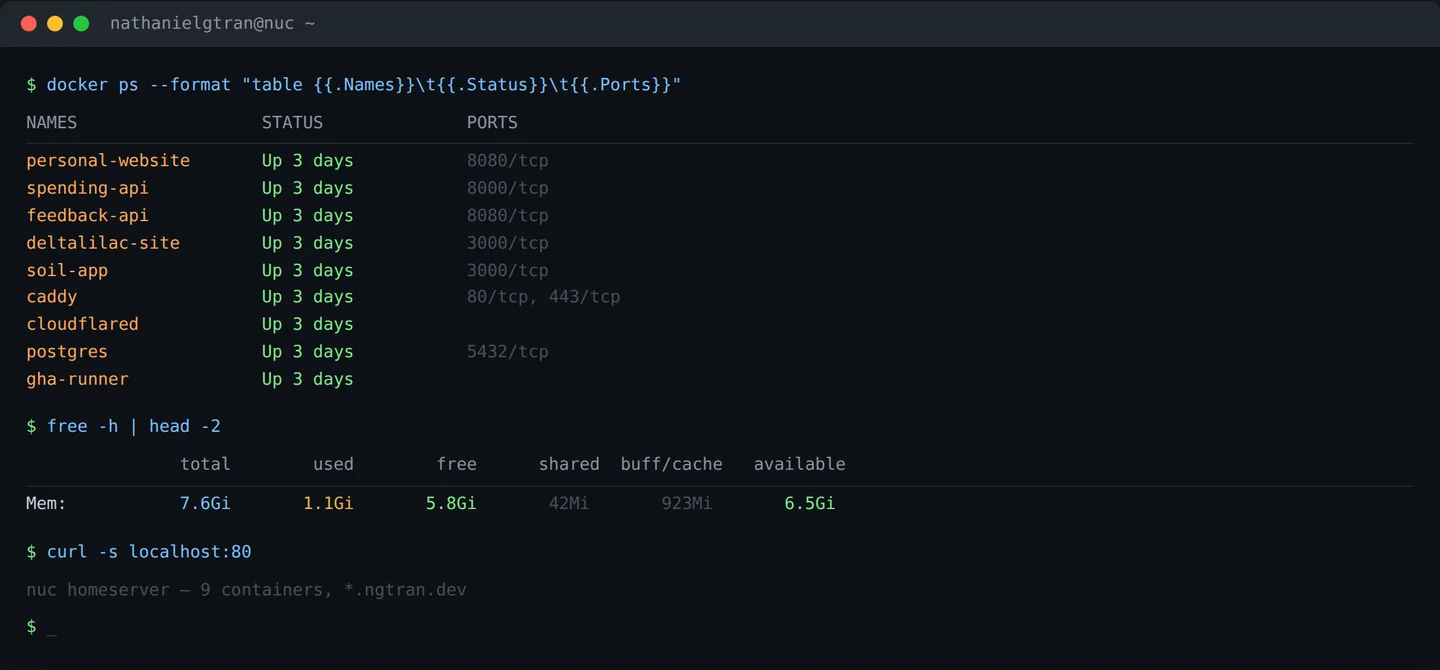
Task: Click the 8000/tcp port of spending-api
Action: tap(508, 188)
